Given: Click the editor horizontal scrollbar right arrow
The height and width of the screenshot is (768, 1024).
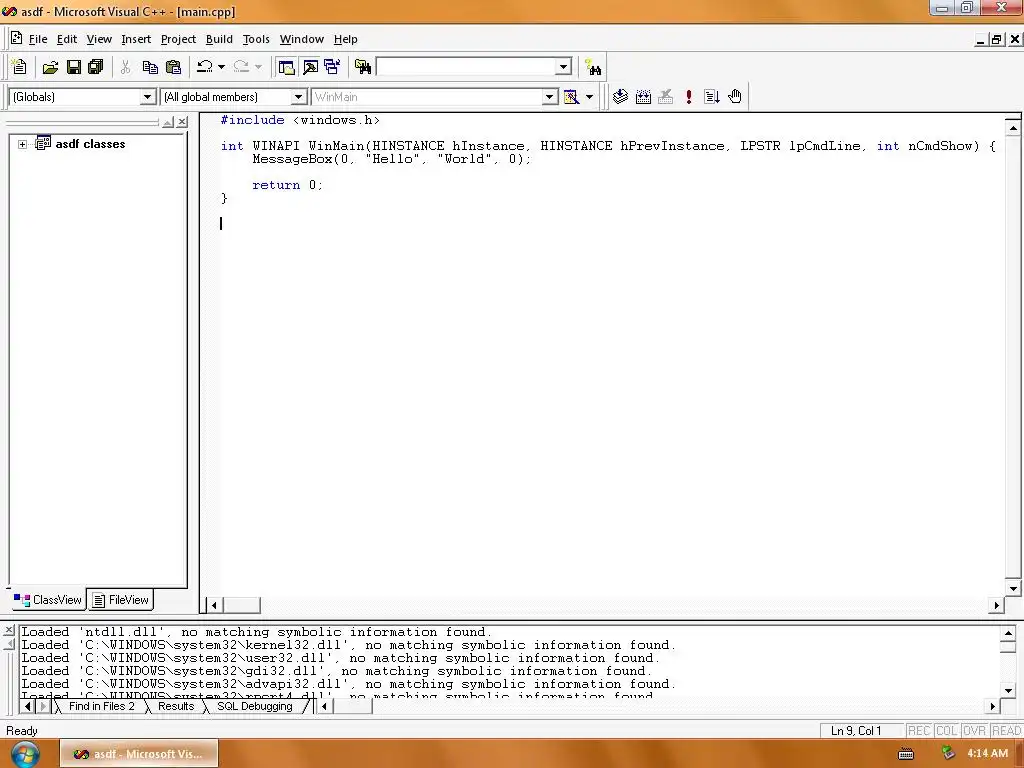Looking at the screenshot, I should click(x=997, y=605).
